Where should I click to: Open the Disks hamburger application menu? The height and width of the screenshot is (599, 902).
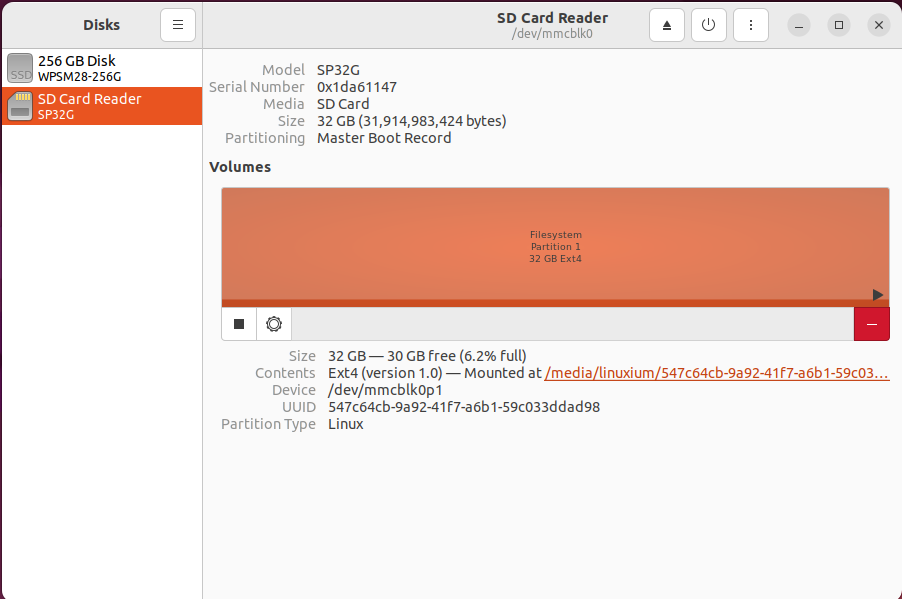pyautogui.click(x=178, y=25)
